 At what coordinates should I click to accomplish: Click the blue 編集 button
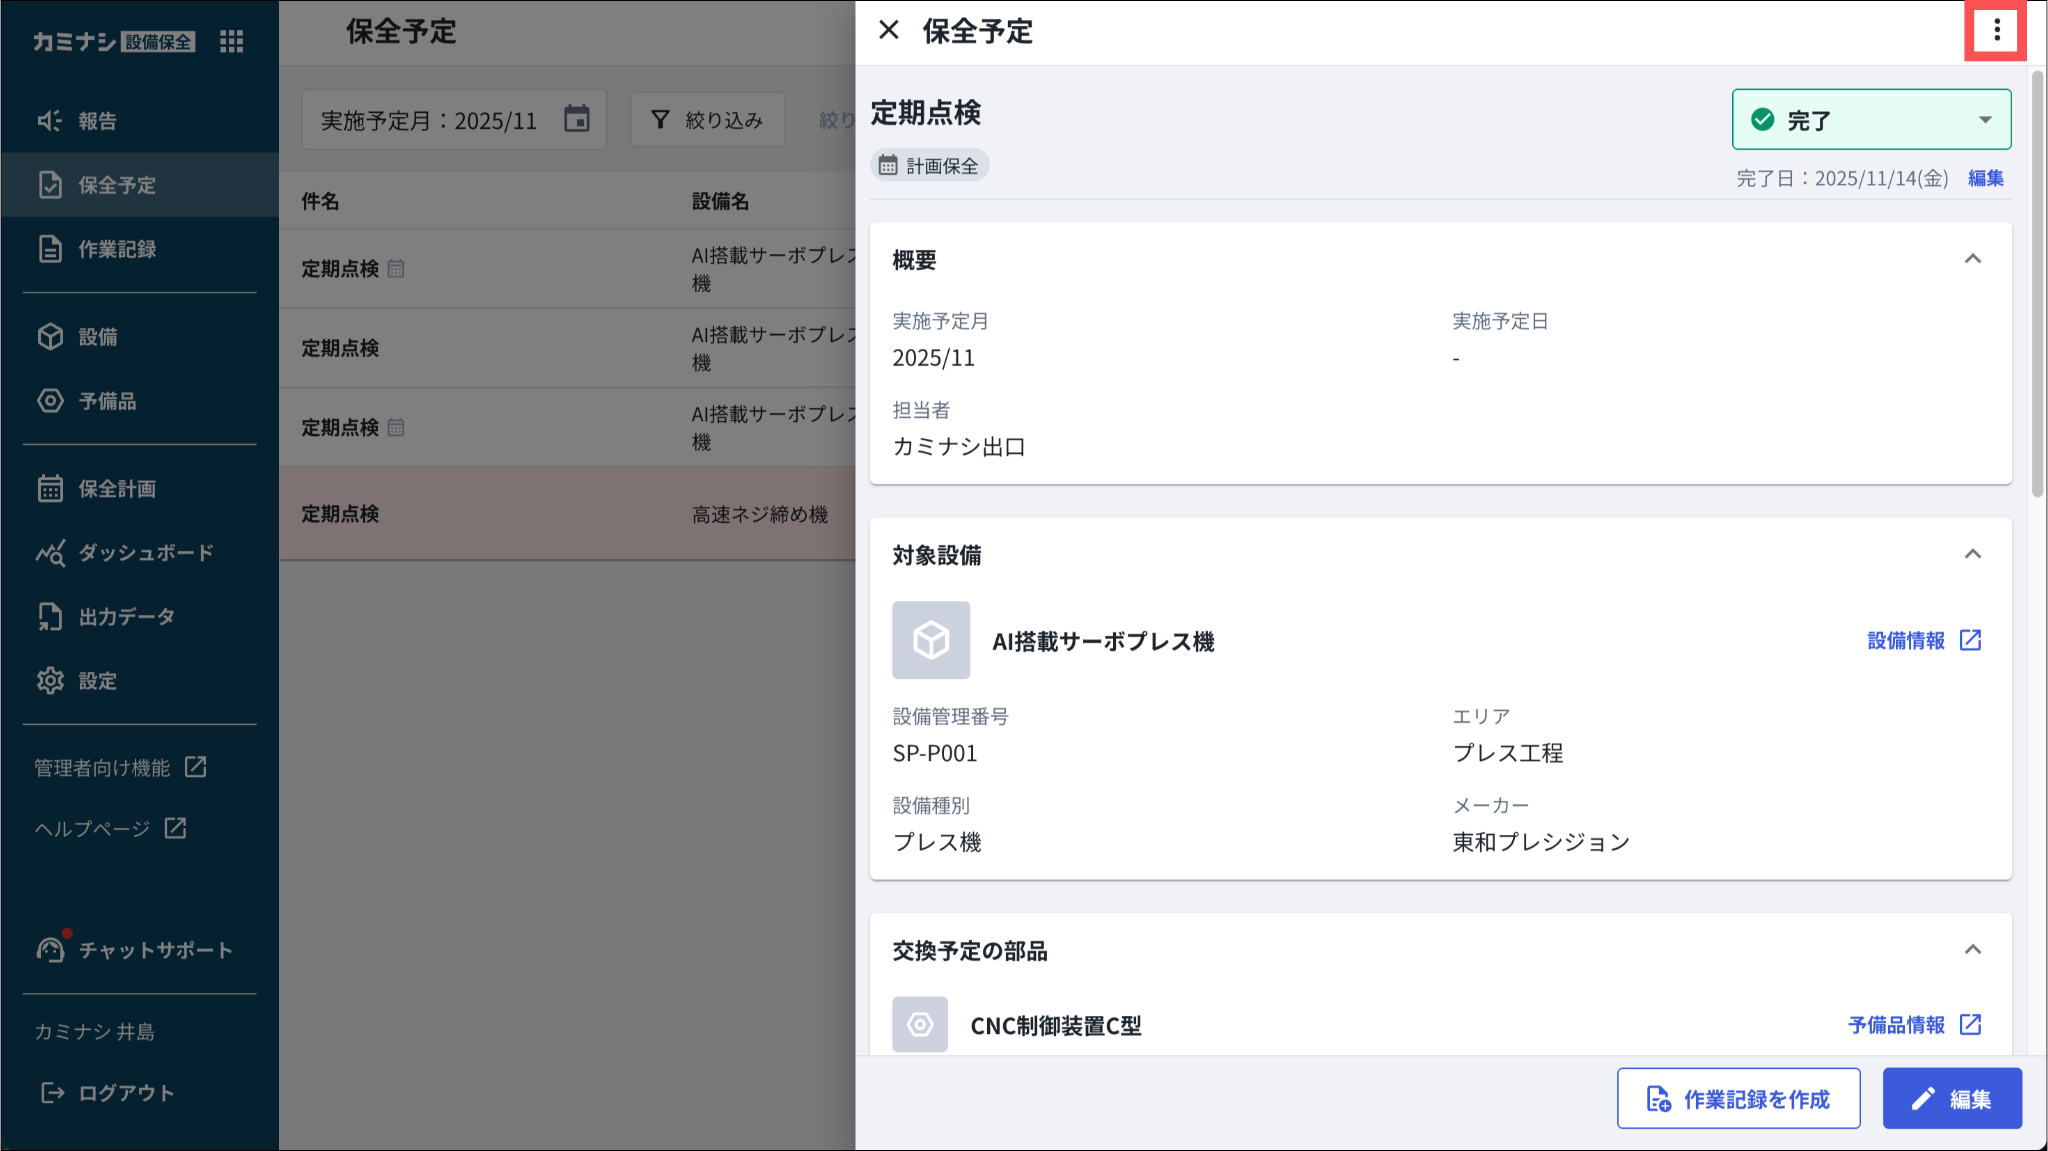(1951, 1099)
